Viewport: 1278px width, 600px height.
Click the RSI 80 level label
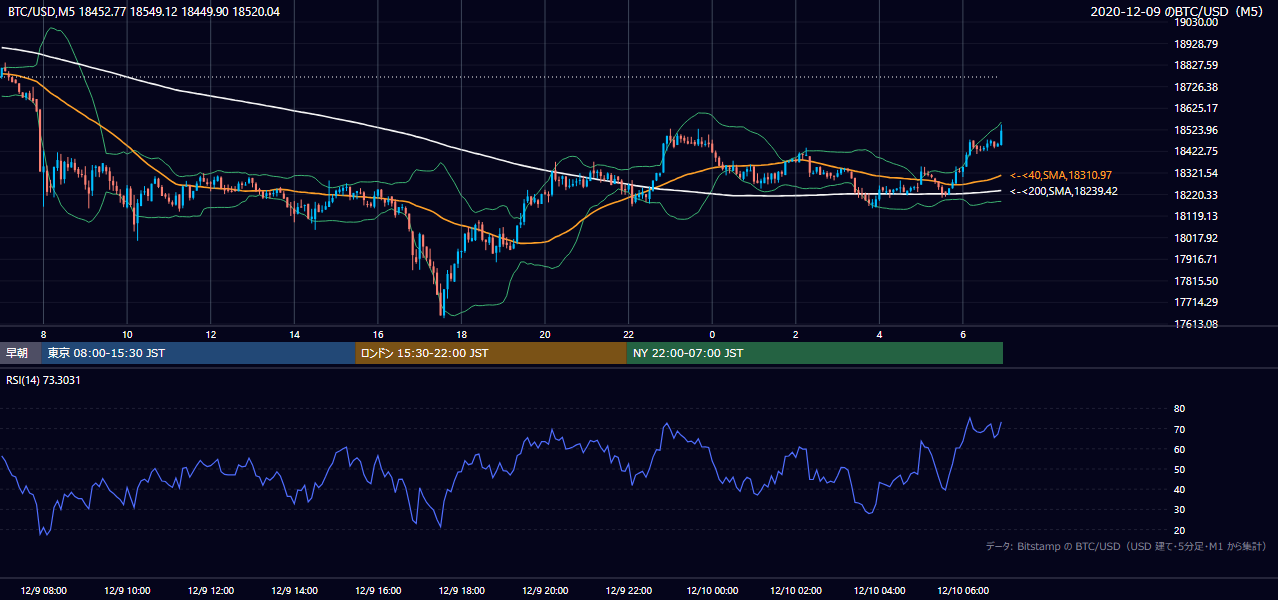1179,409
